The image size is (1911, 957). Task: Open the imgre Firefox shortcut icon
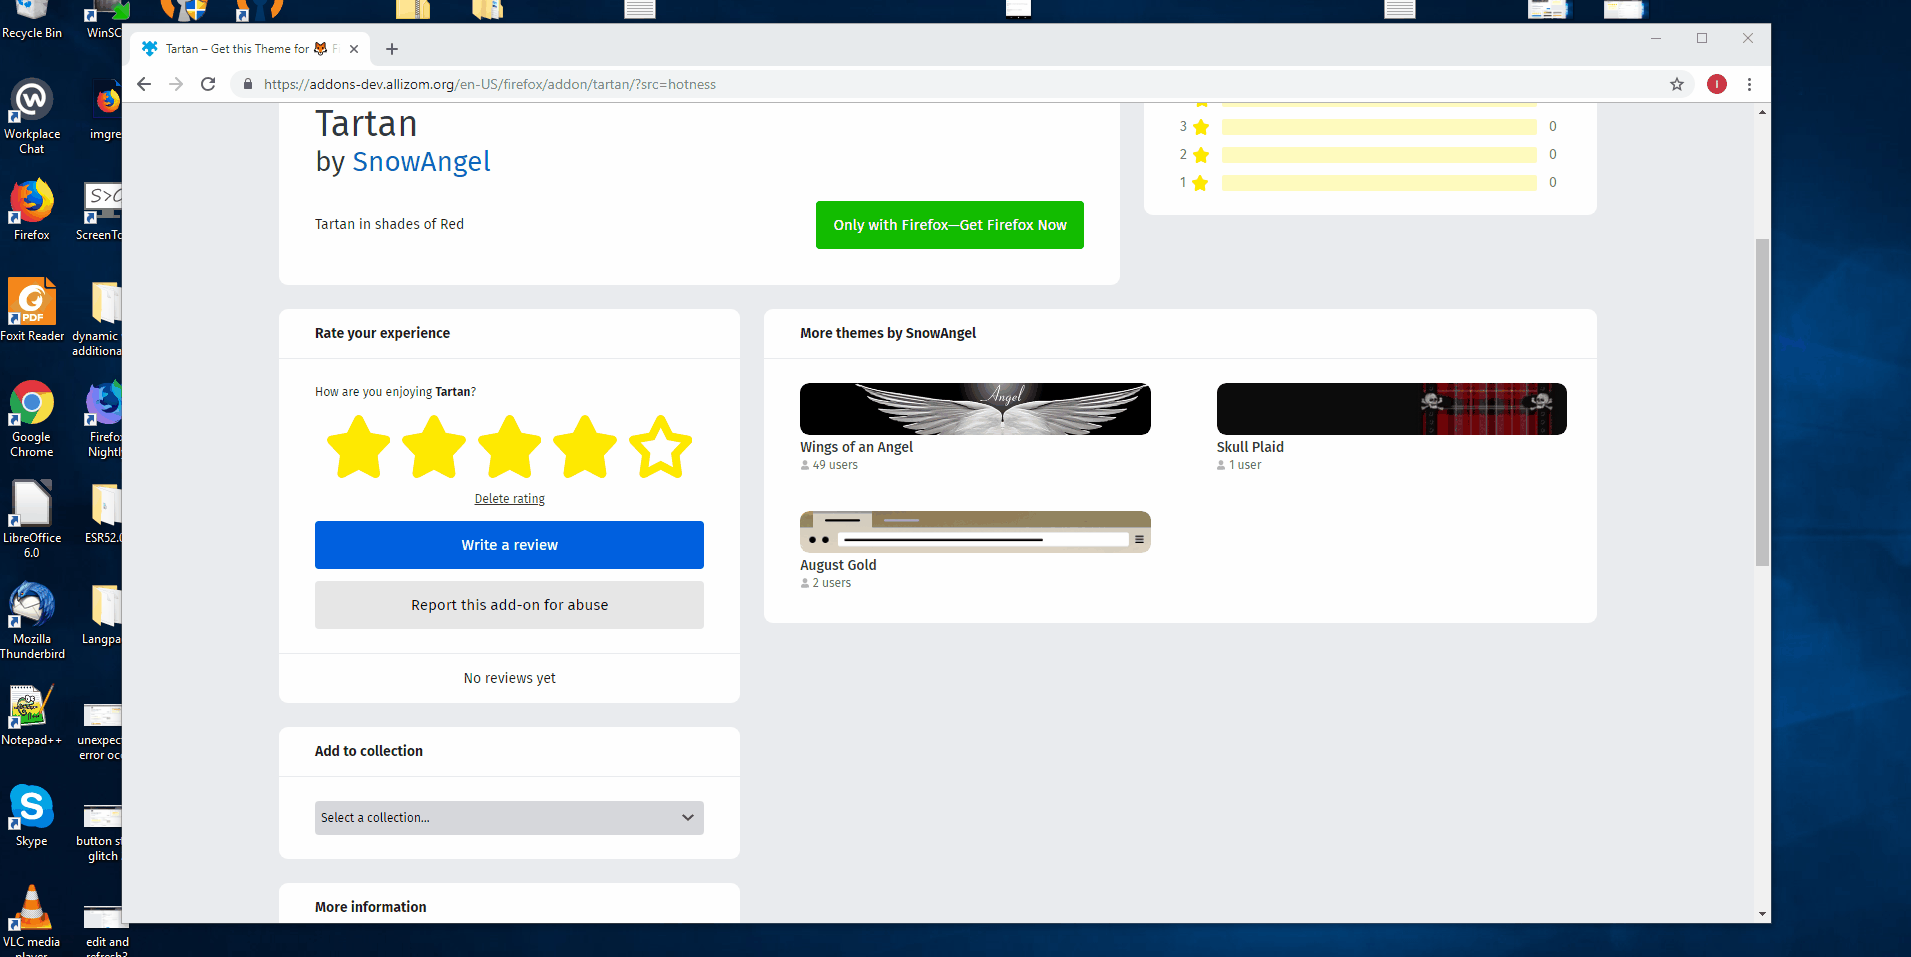(x=106, y=110)
